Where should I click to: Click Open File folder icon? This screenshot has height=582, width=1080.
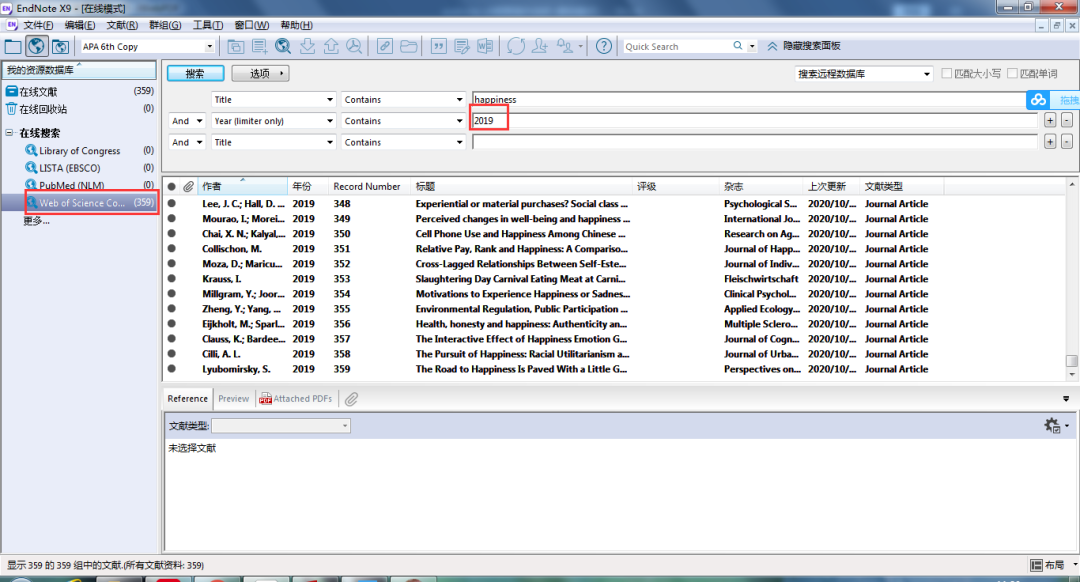(x=408, y=46)
